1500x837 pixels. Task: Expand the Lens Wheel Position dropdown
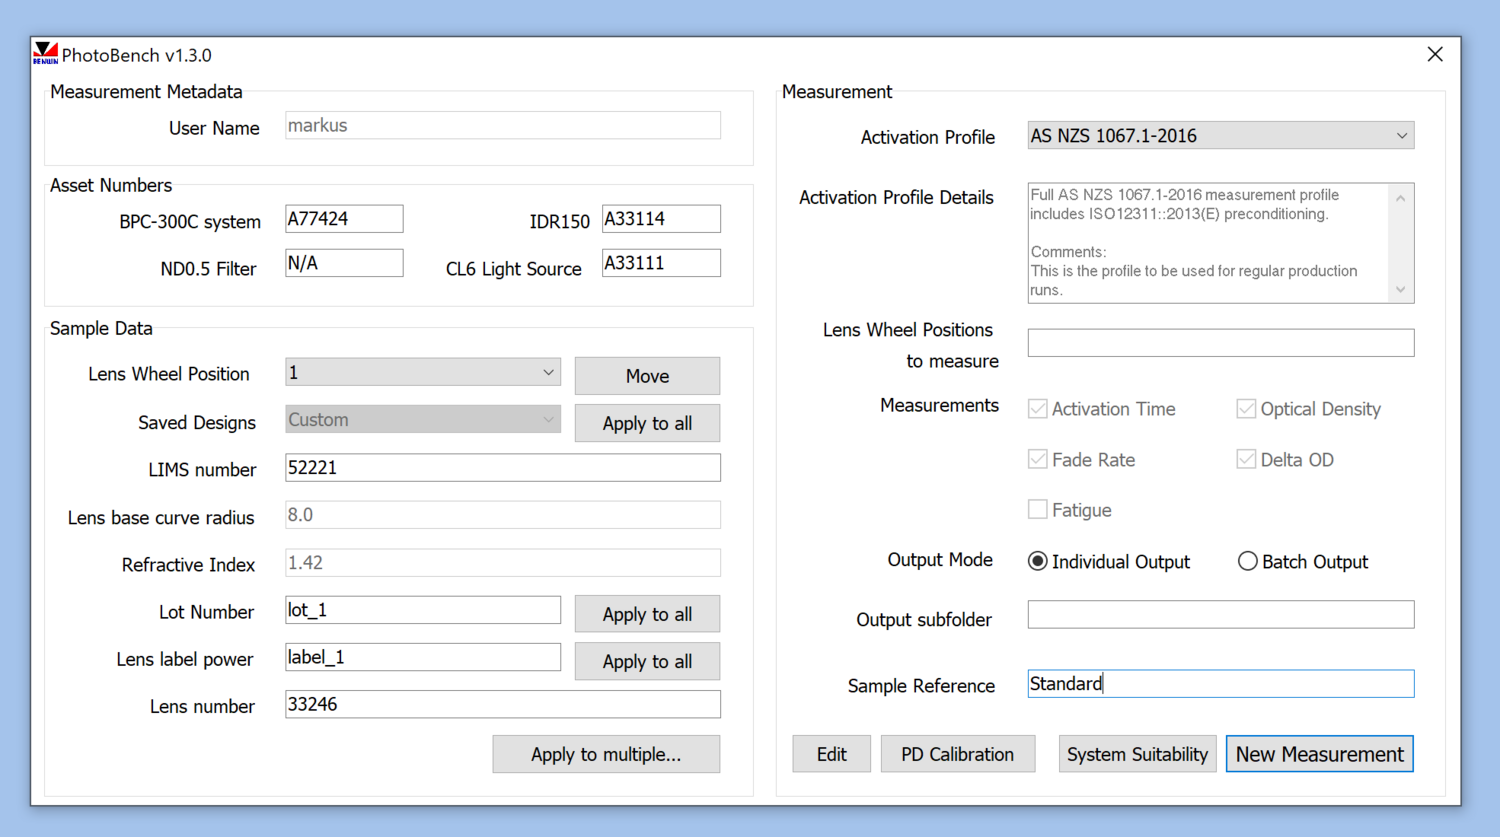422,373
